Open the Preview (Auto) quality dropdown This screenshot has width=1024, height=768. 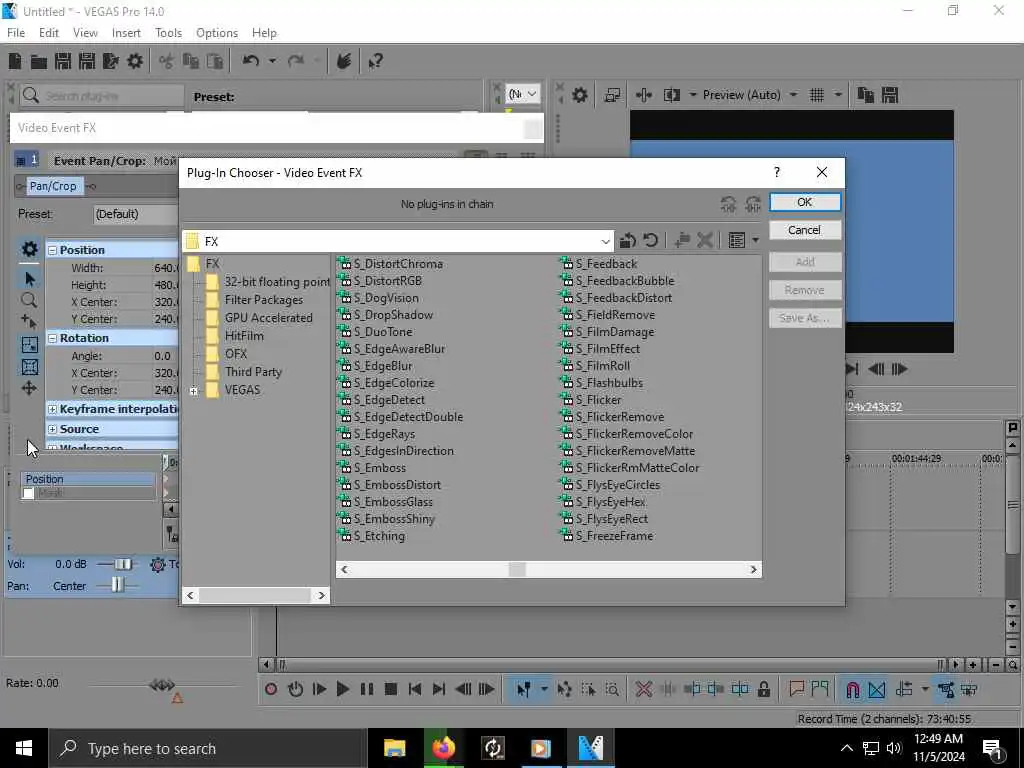(x=793, y=95)
